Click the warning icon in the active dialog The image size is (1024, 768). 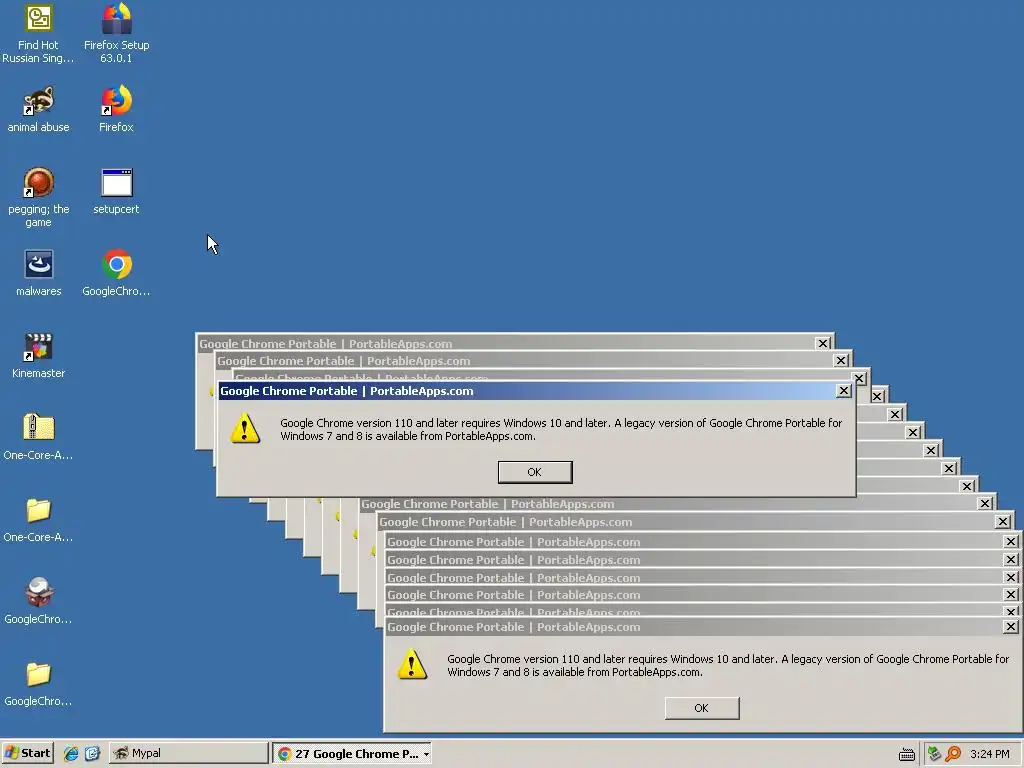coord(246,428)
